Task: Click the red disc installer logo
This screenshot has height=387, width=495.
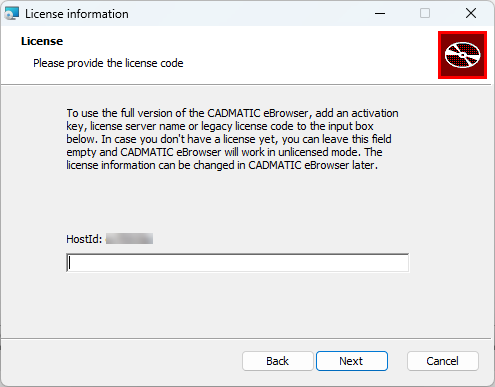Action: point(462,55)
